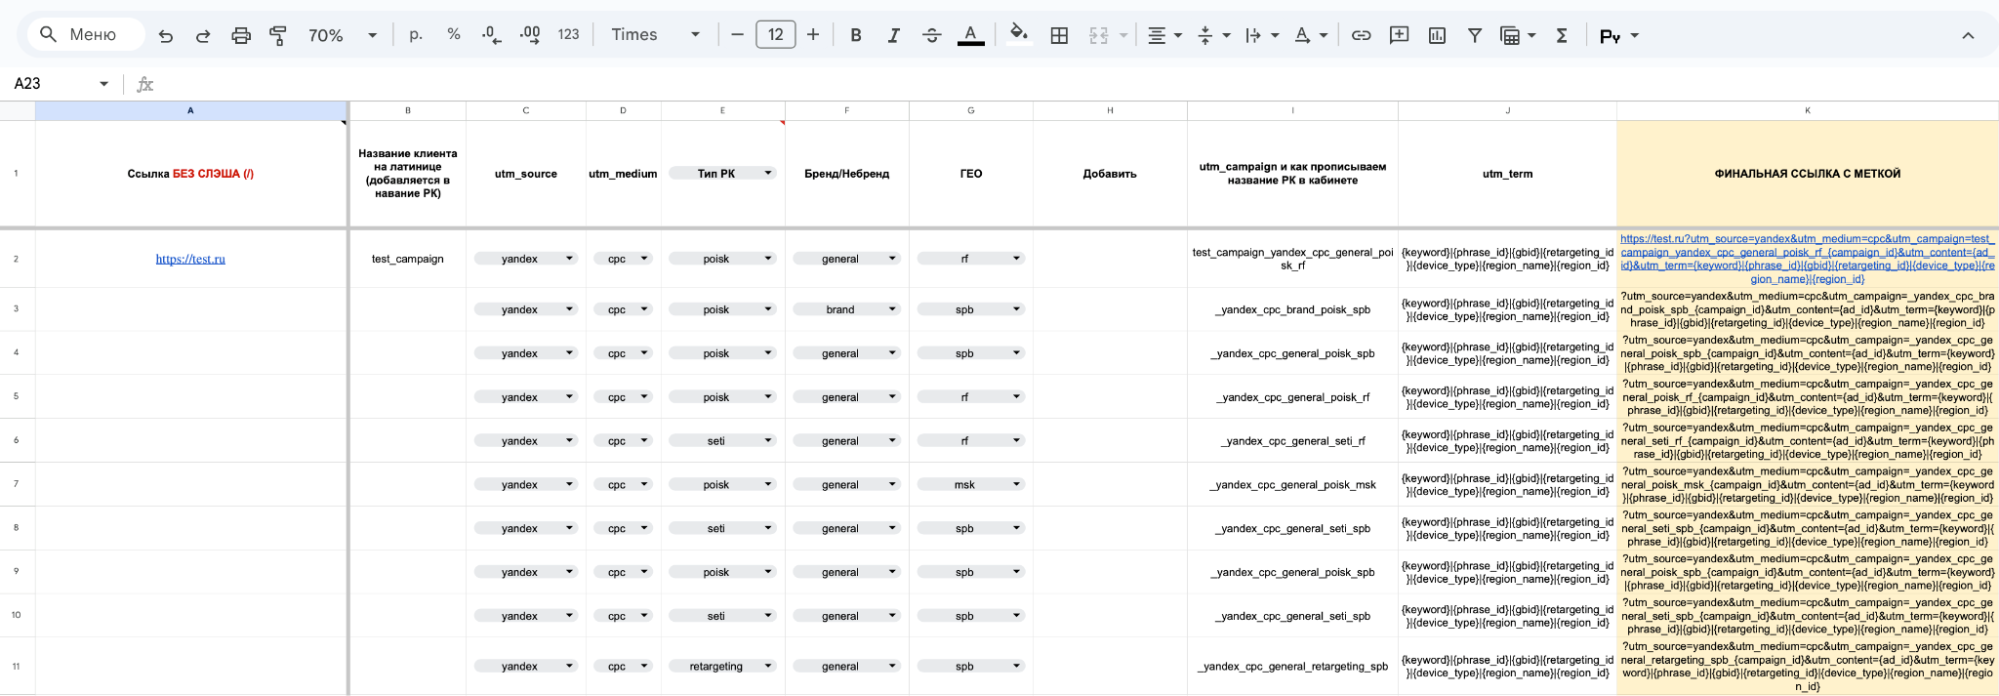1999x696 pixels.
Task: Toggle italic formatting
Action: point(893,35)
